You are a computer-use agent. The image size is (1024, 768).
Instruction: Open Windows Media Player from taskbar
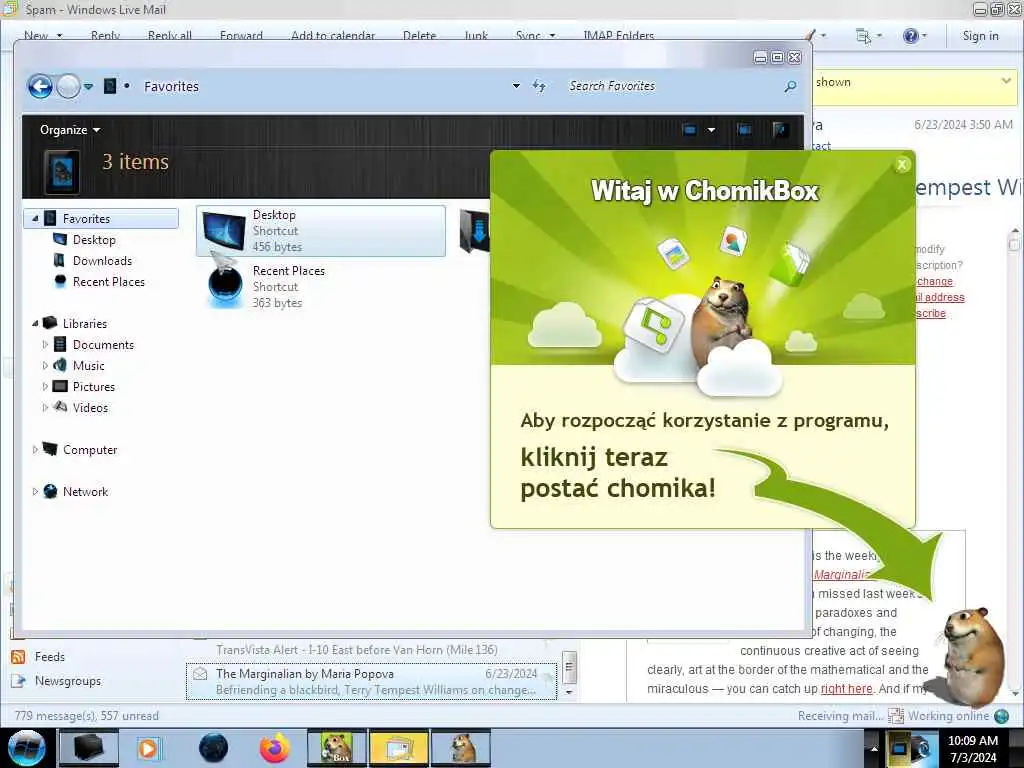pyautogui.click(x=148, y=748)
